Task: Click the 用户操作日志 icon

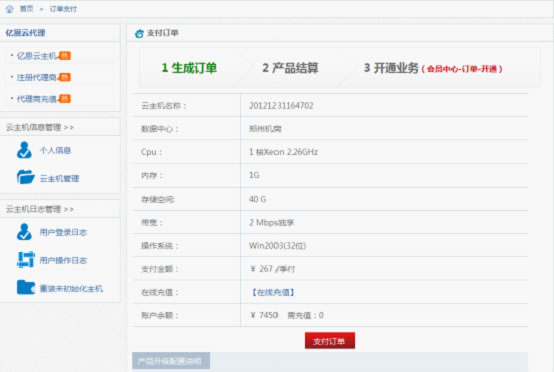Action: click(x=25, y=260)
